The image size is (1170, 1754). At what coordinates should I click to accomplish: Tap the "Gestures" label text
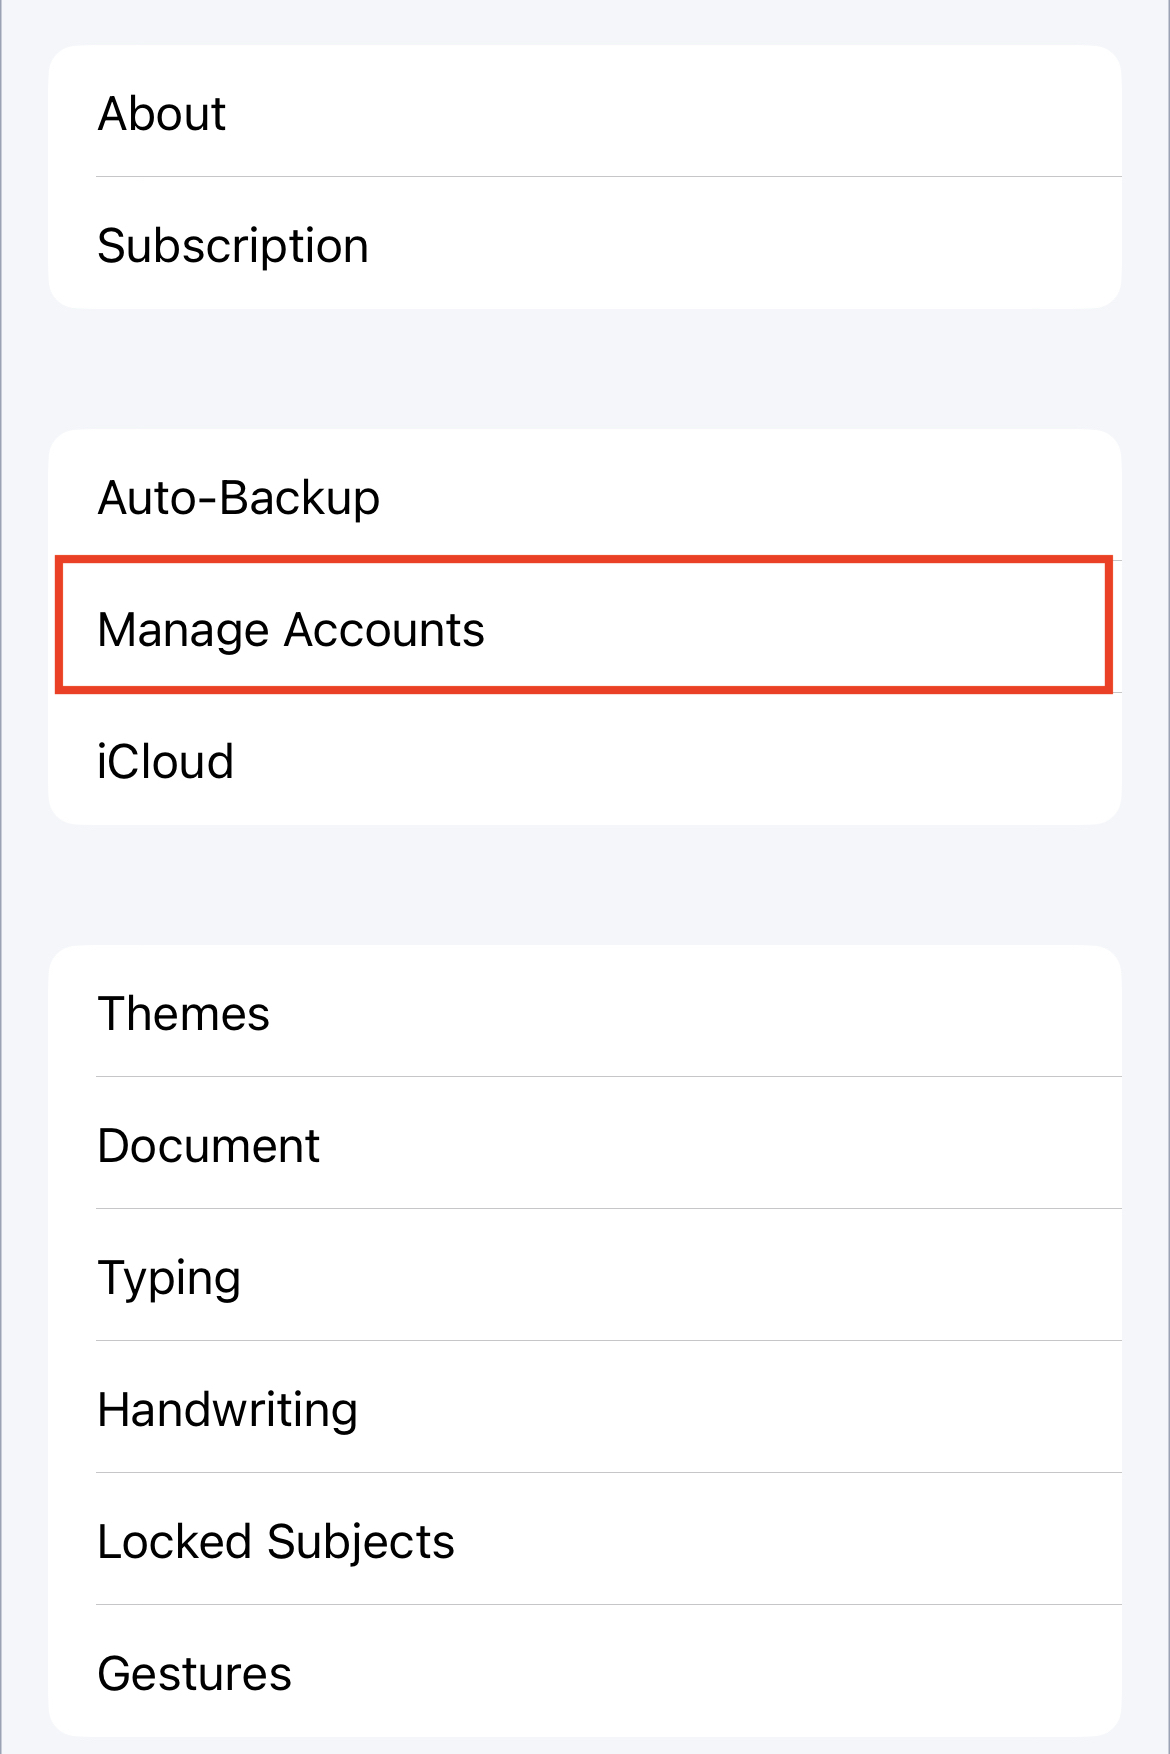pos(195,1674)
